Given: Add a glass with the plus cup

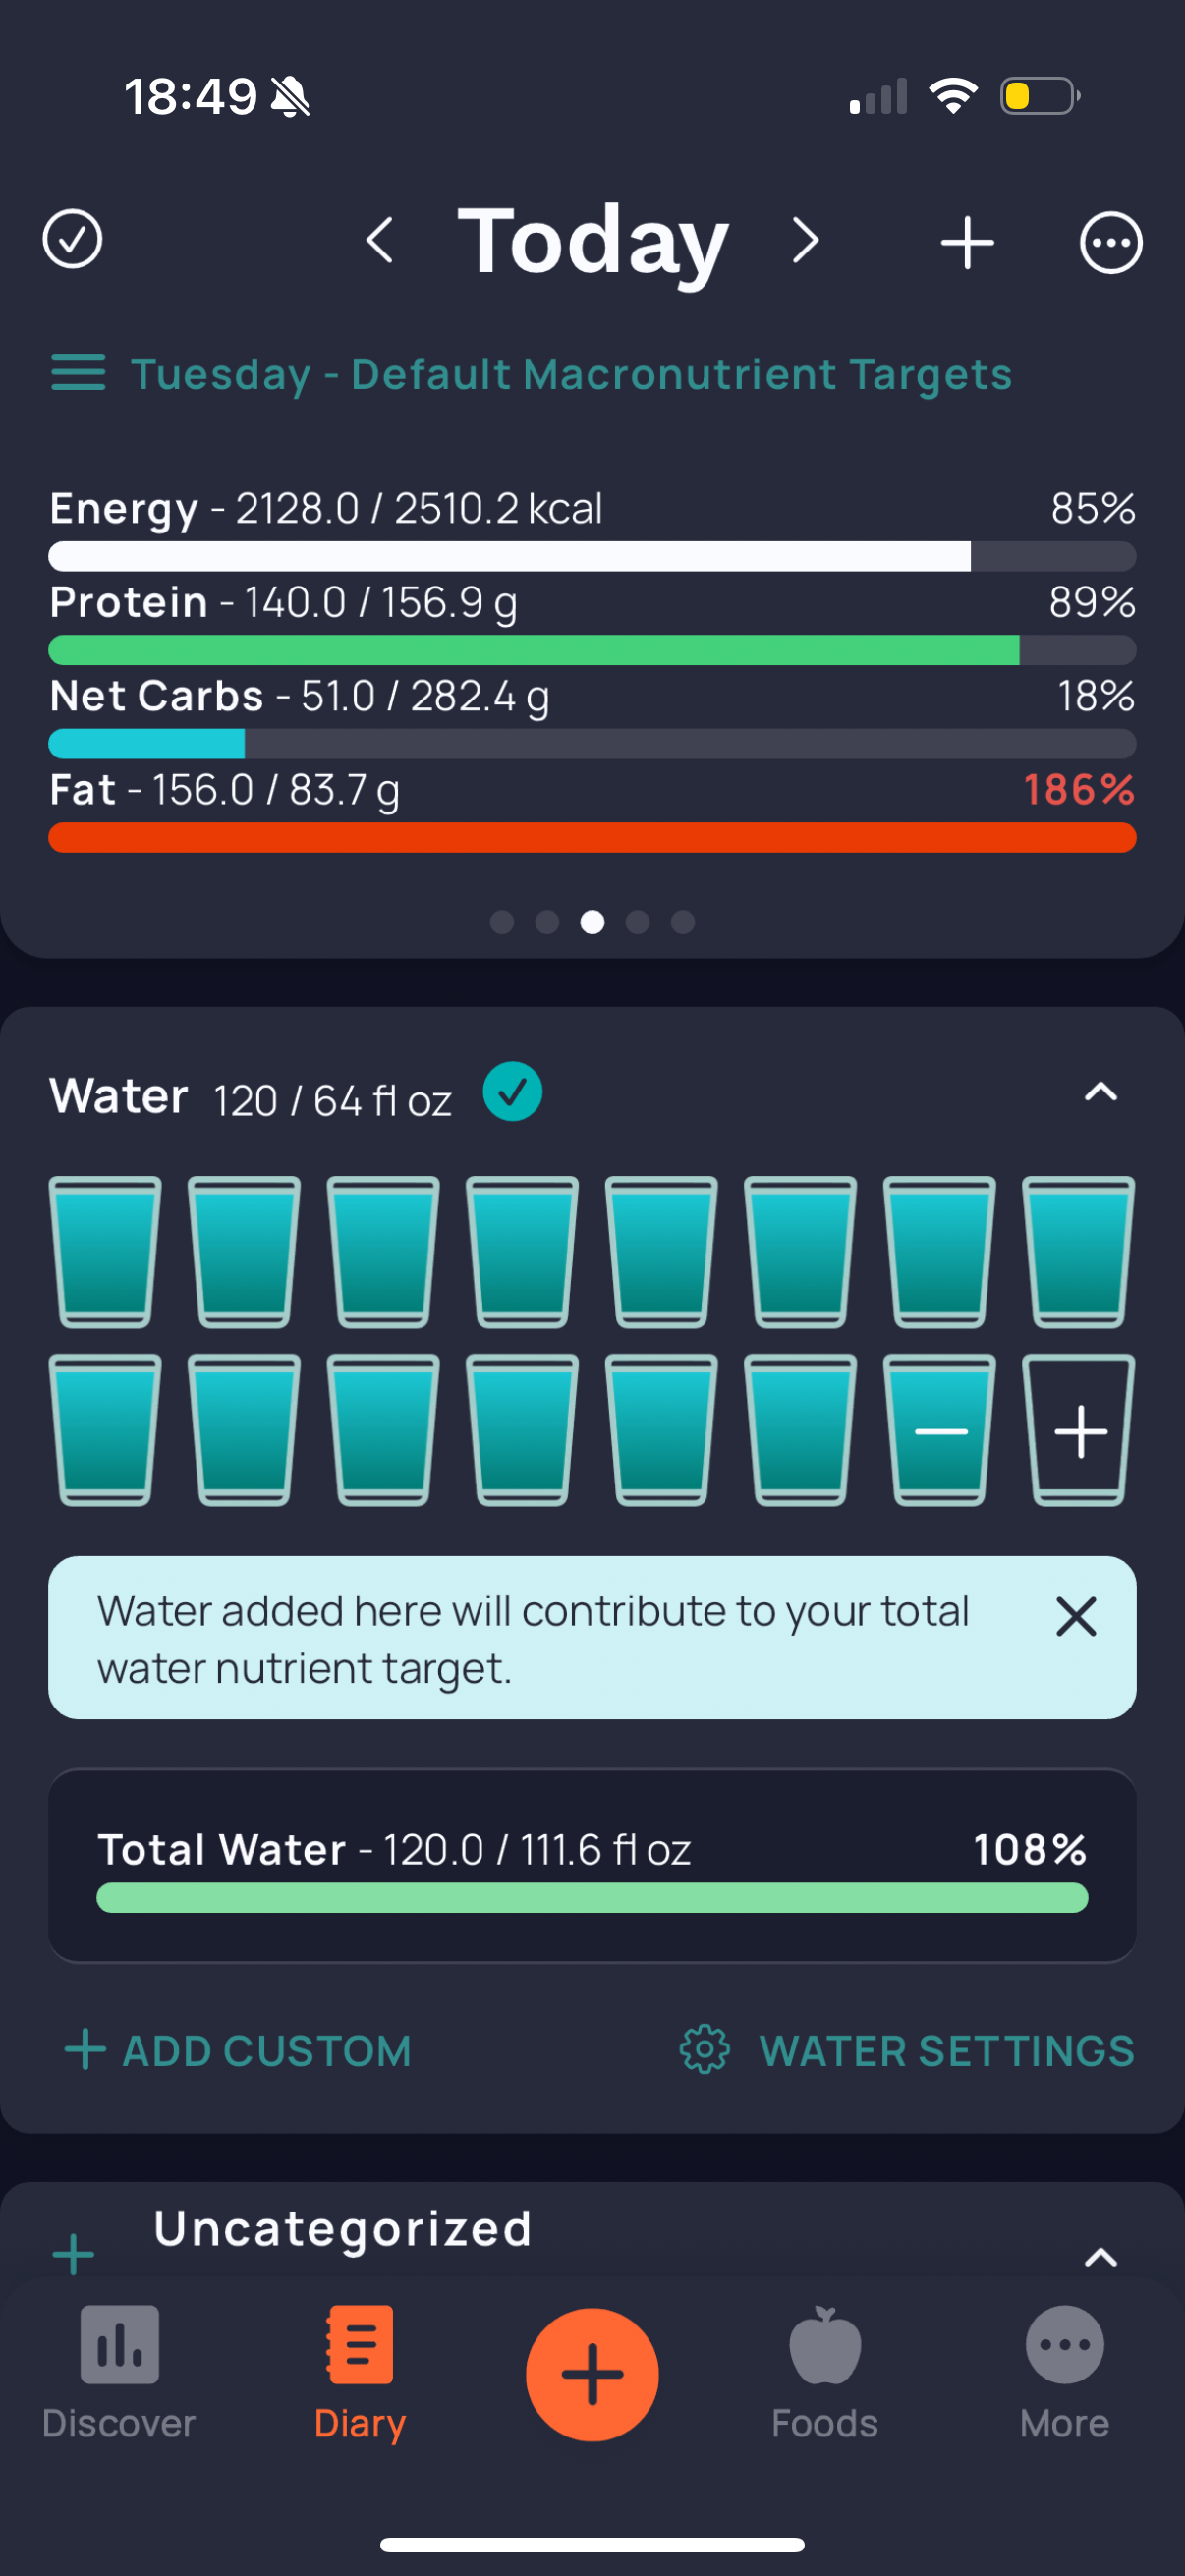Looking at the screenshot, I should [x=1079, y=1430].
